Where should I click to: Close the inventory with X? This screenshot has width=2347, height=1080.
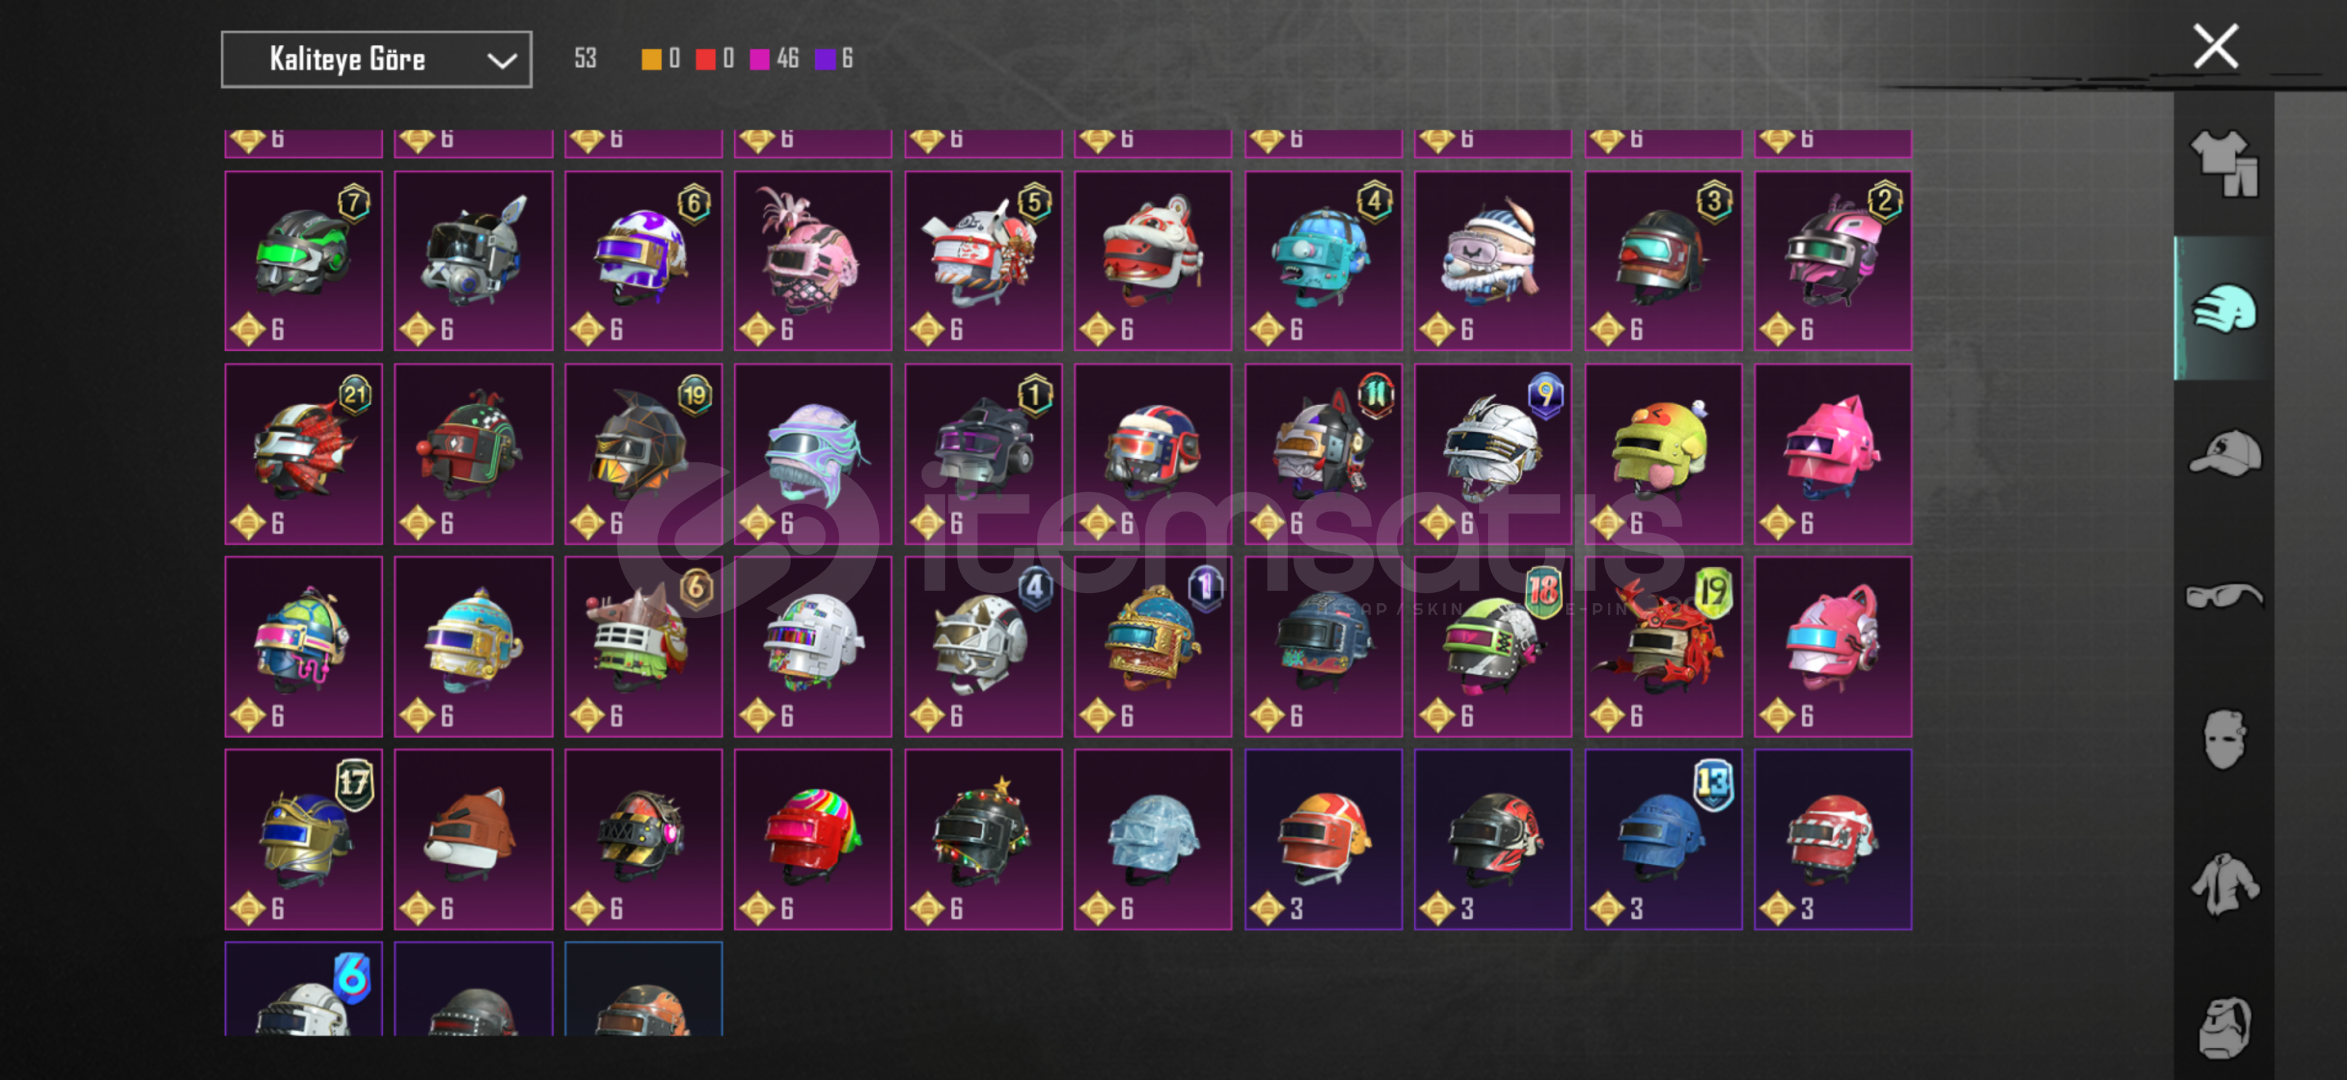(2215, 47)
